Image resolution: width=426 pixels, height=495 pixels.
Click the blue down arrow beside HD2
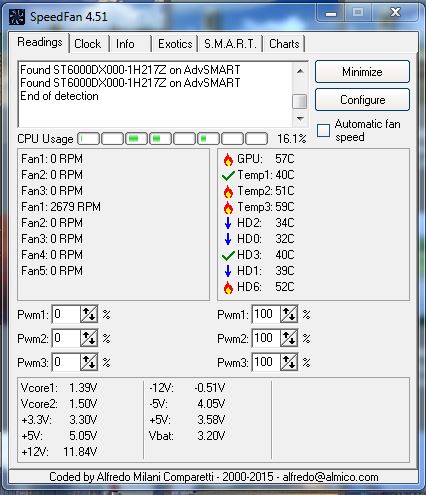(228, 223)
